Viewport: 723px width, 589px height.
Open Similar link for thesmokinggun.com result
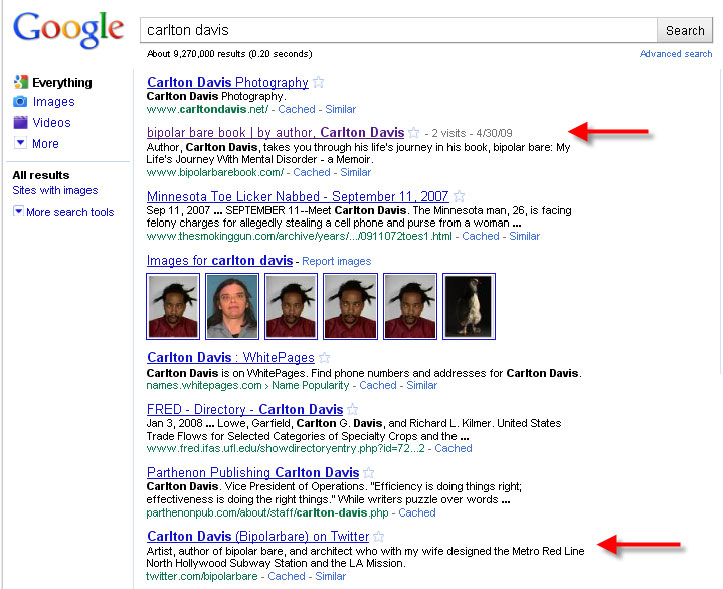525,236
